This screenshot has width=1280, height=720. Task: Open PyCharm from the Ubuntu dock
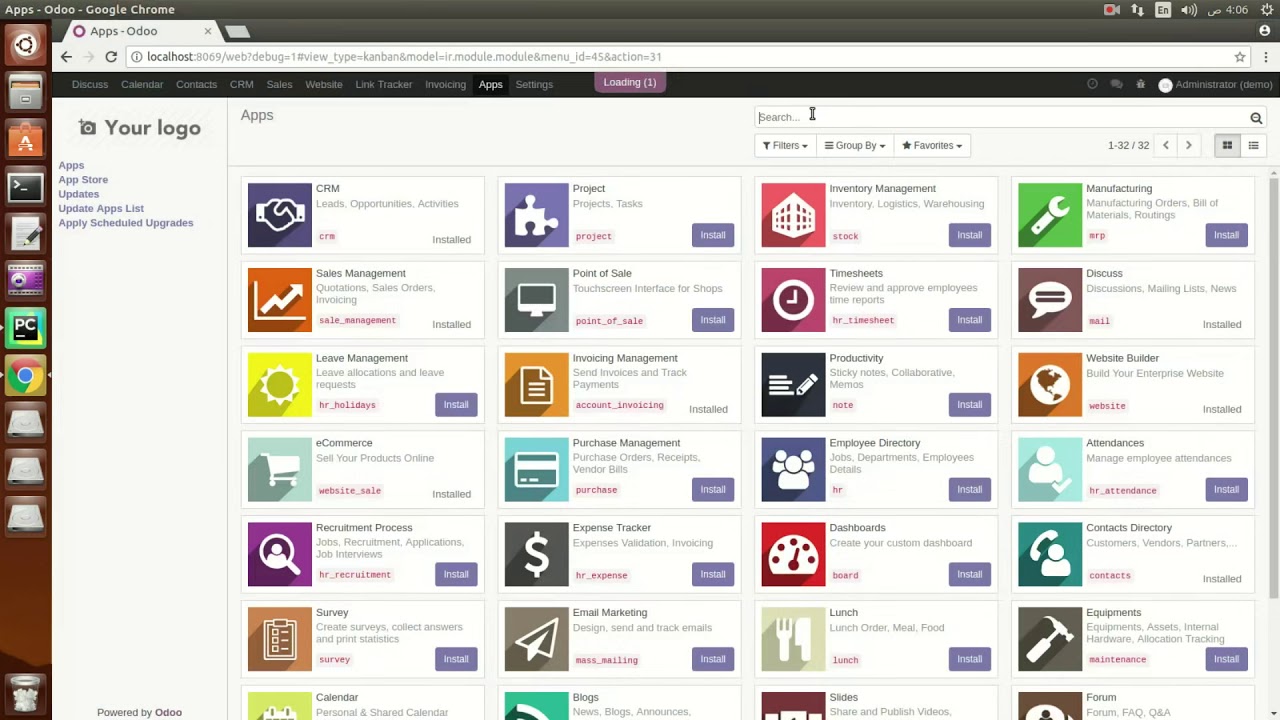[x=25, y=329]
